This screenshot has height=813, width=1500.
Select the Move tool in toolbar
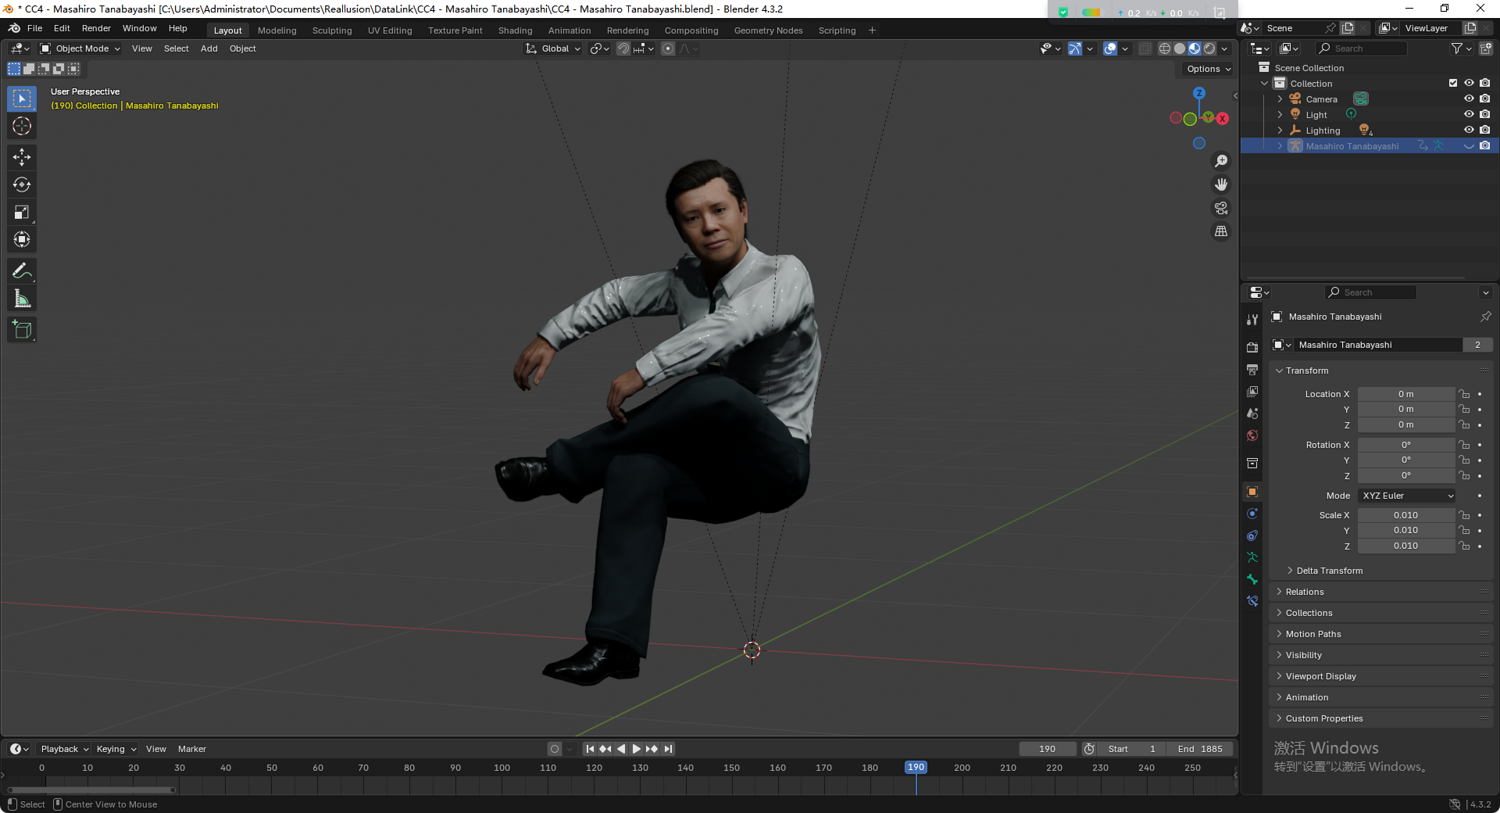[21, 157]
